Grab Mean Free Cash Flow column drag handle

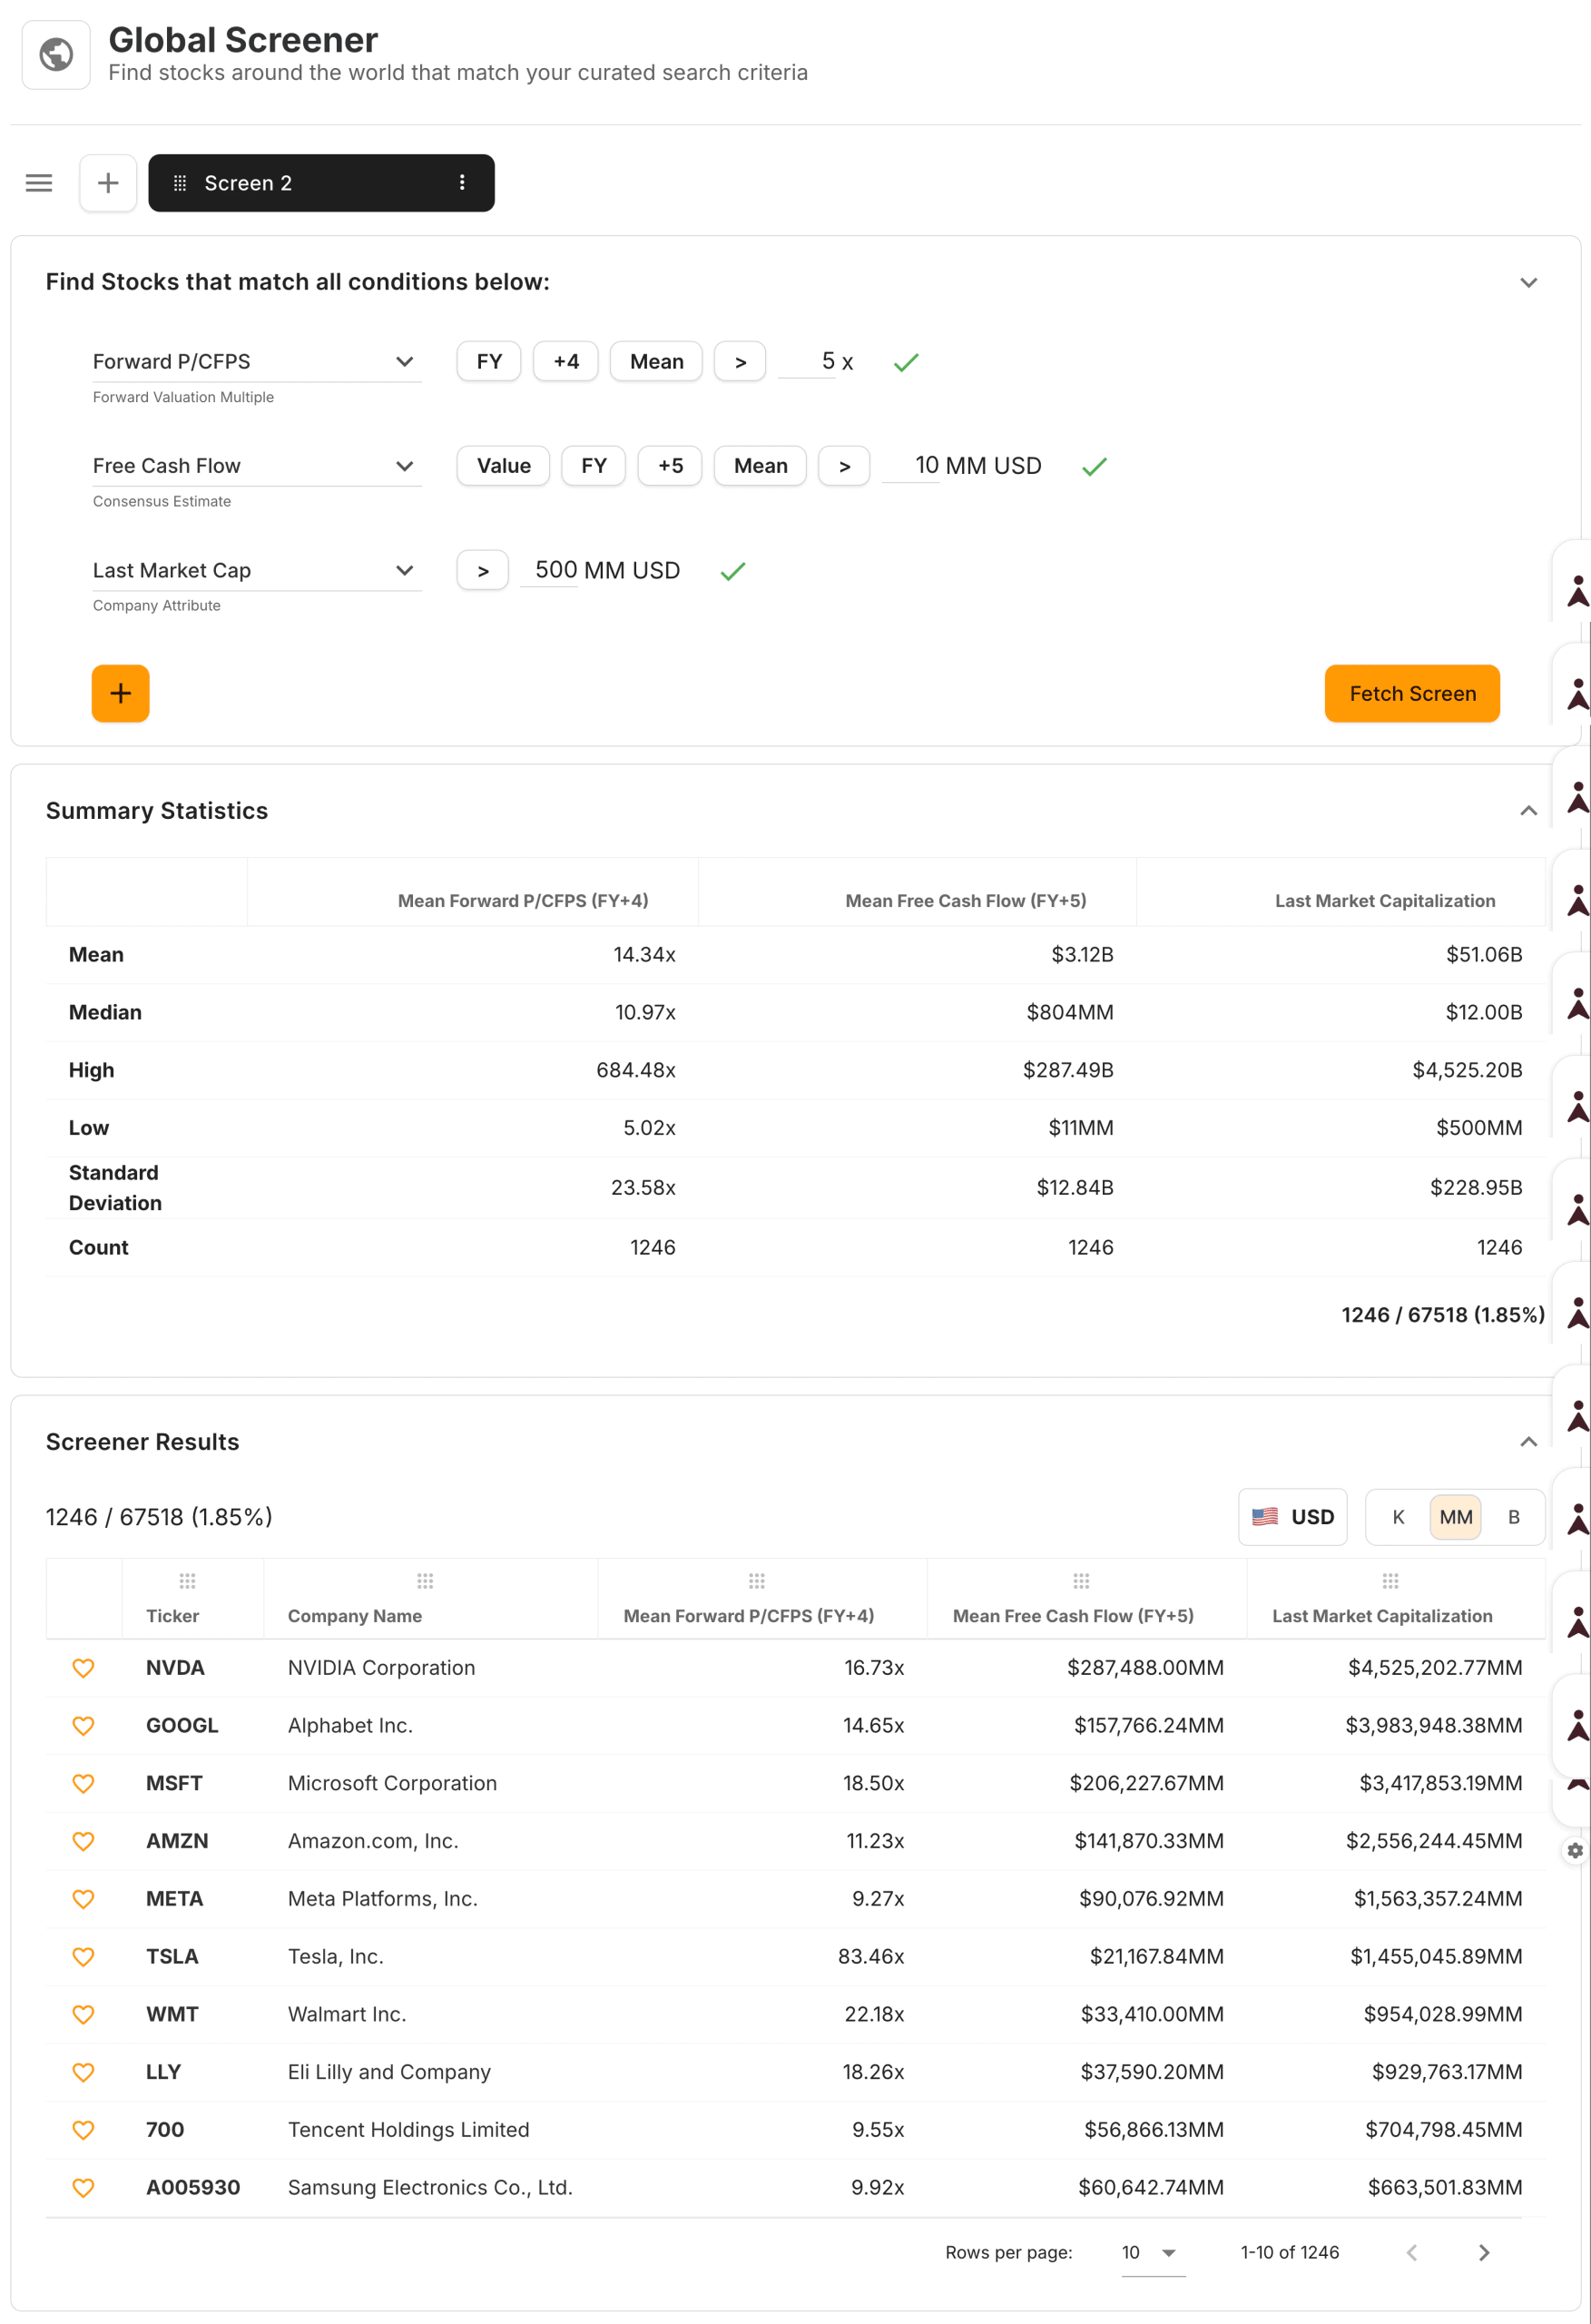point(1081,1581)
